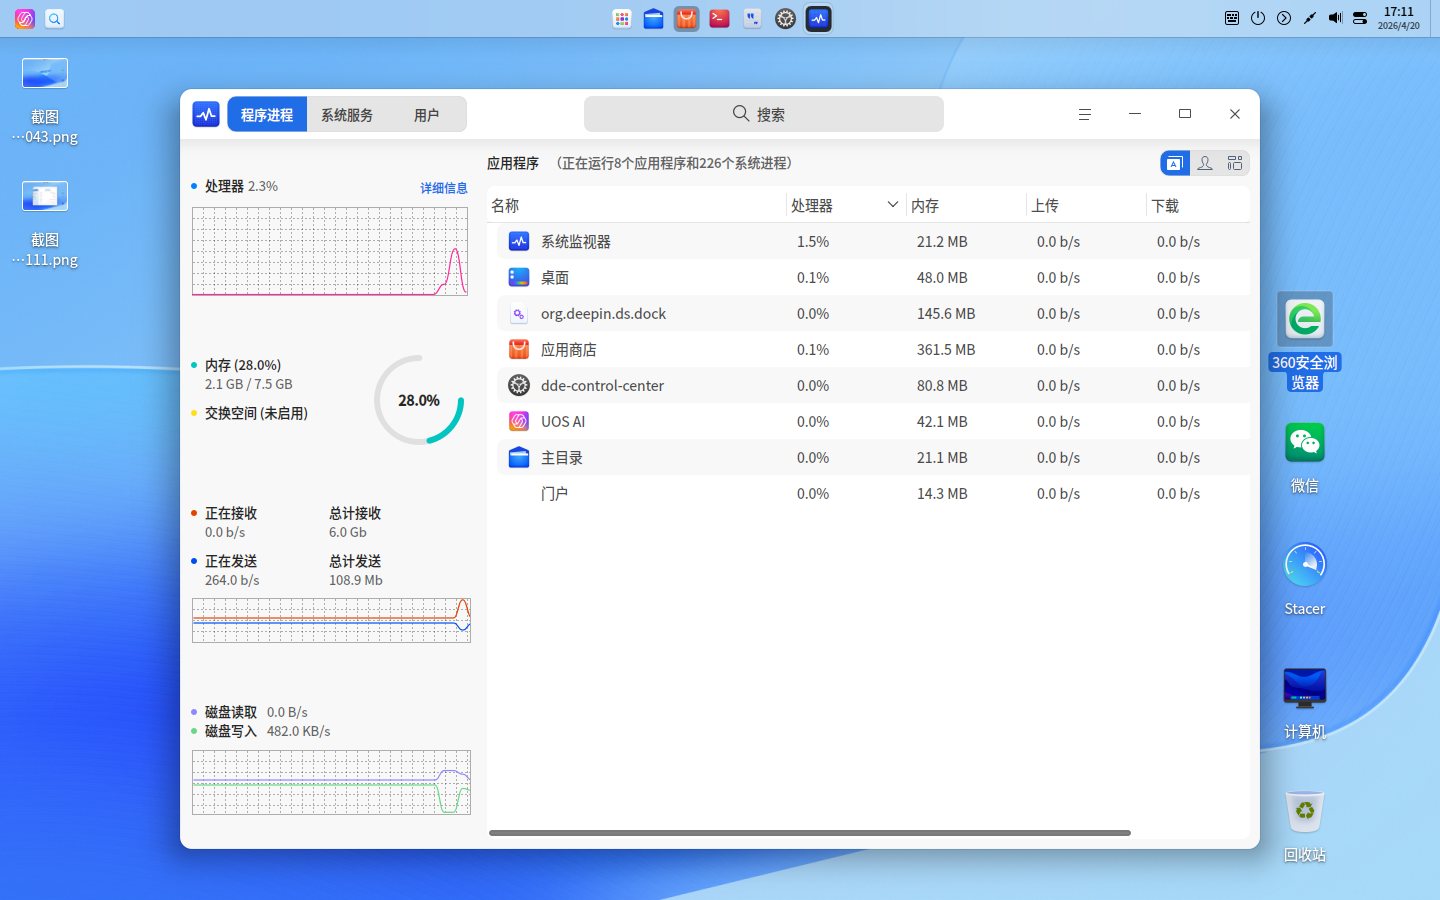Toggle sound from the volume tray icon
Image resolution: width=1440 pixels, height=900 pixels.
pyautogui.click(x=1334, y=17)
